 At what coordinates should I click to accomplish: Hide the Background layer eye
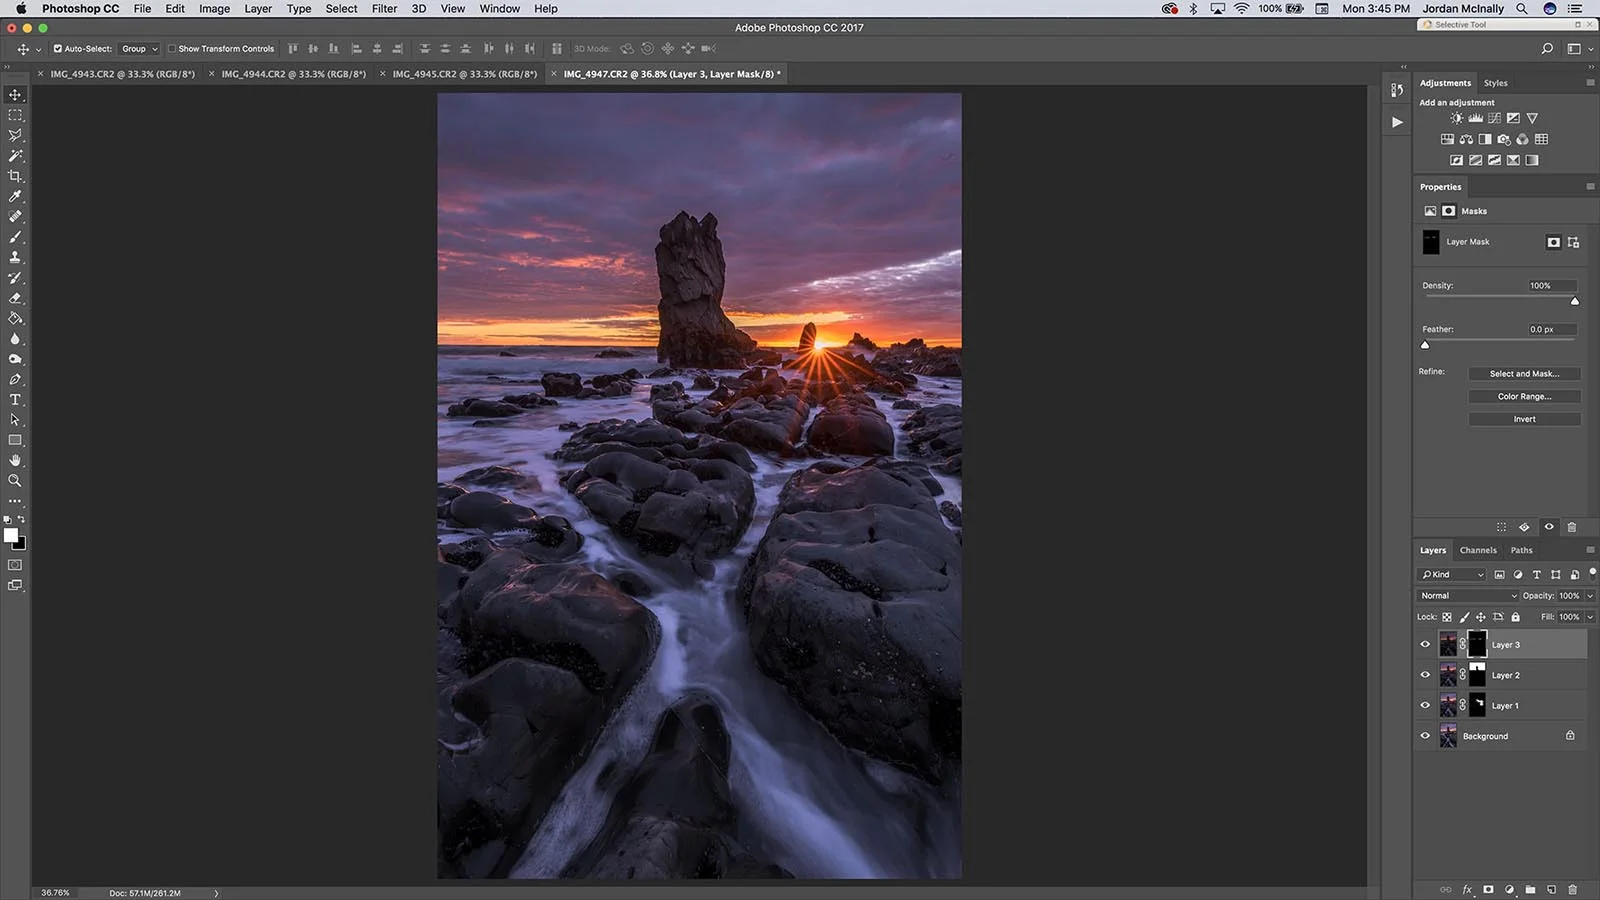(1425, 736)
